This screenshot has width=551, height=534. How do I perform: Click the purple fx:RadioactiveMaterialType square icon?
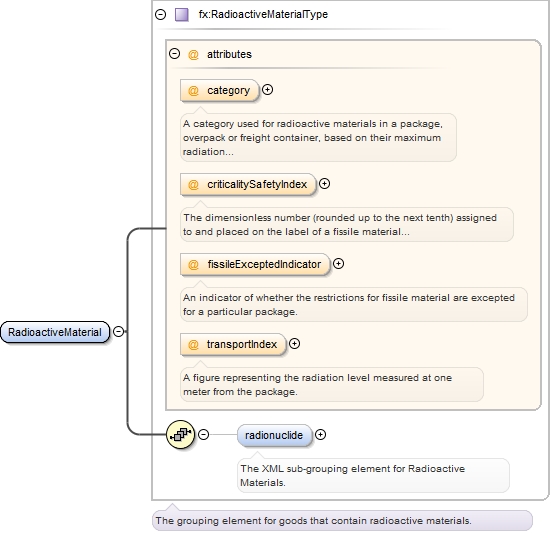[x=182, y=15]
